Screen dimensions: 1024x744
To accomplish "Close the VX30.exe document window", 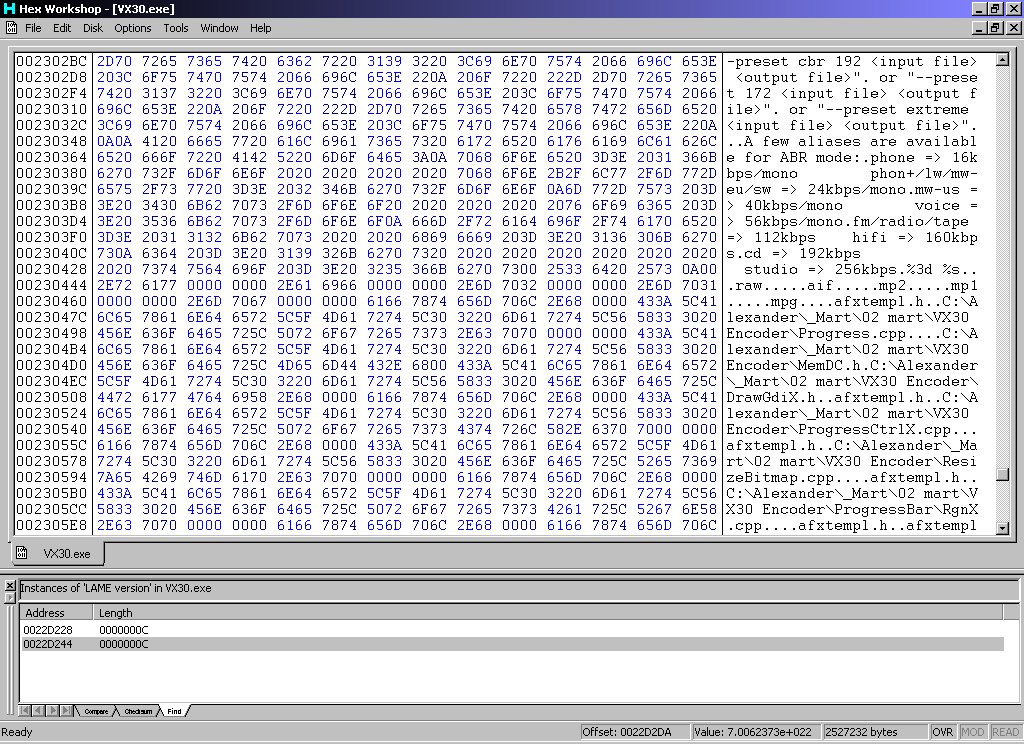I will [x=1014, y=28].
